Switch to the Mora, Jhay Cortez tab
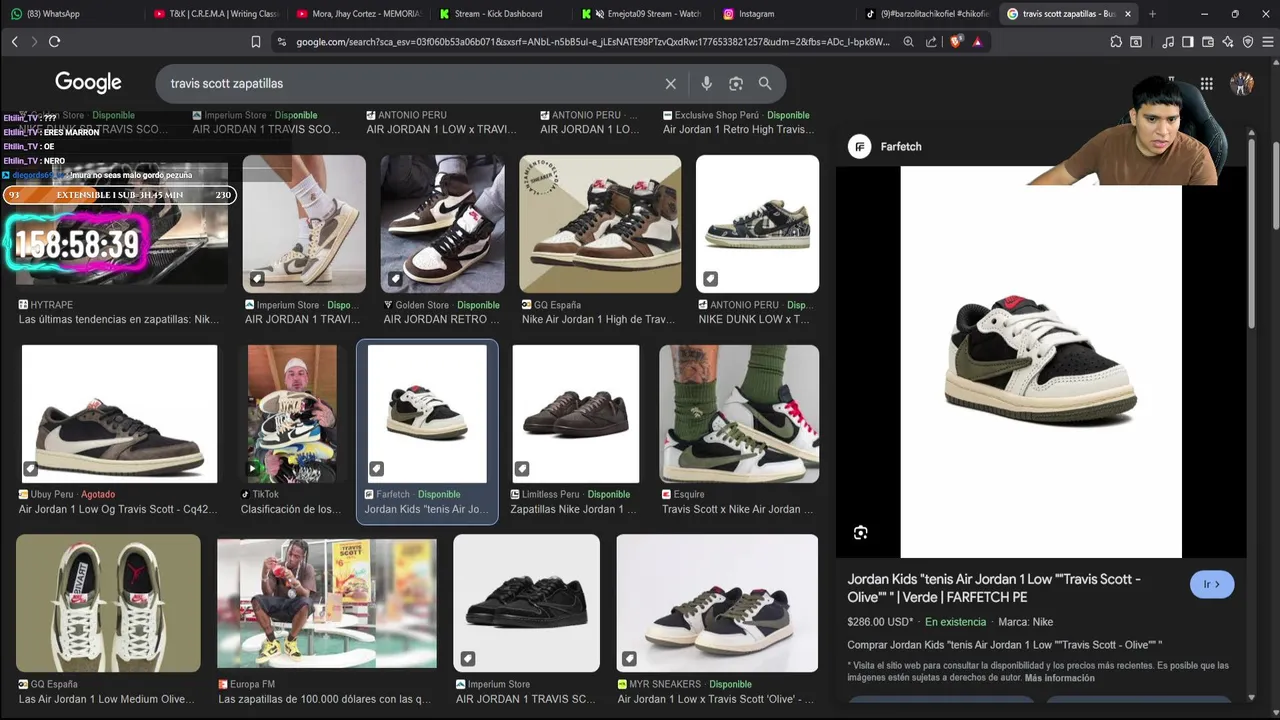The height and width of the screenshot is (720, 1280). click(358, 14)
